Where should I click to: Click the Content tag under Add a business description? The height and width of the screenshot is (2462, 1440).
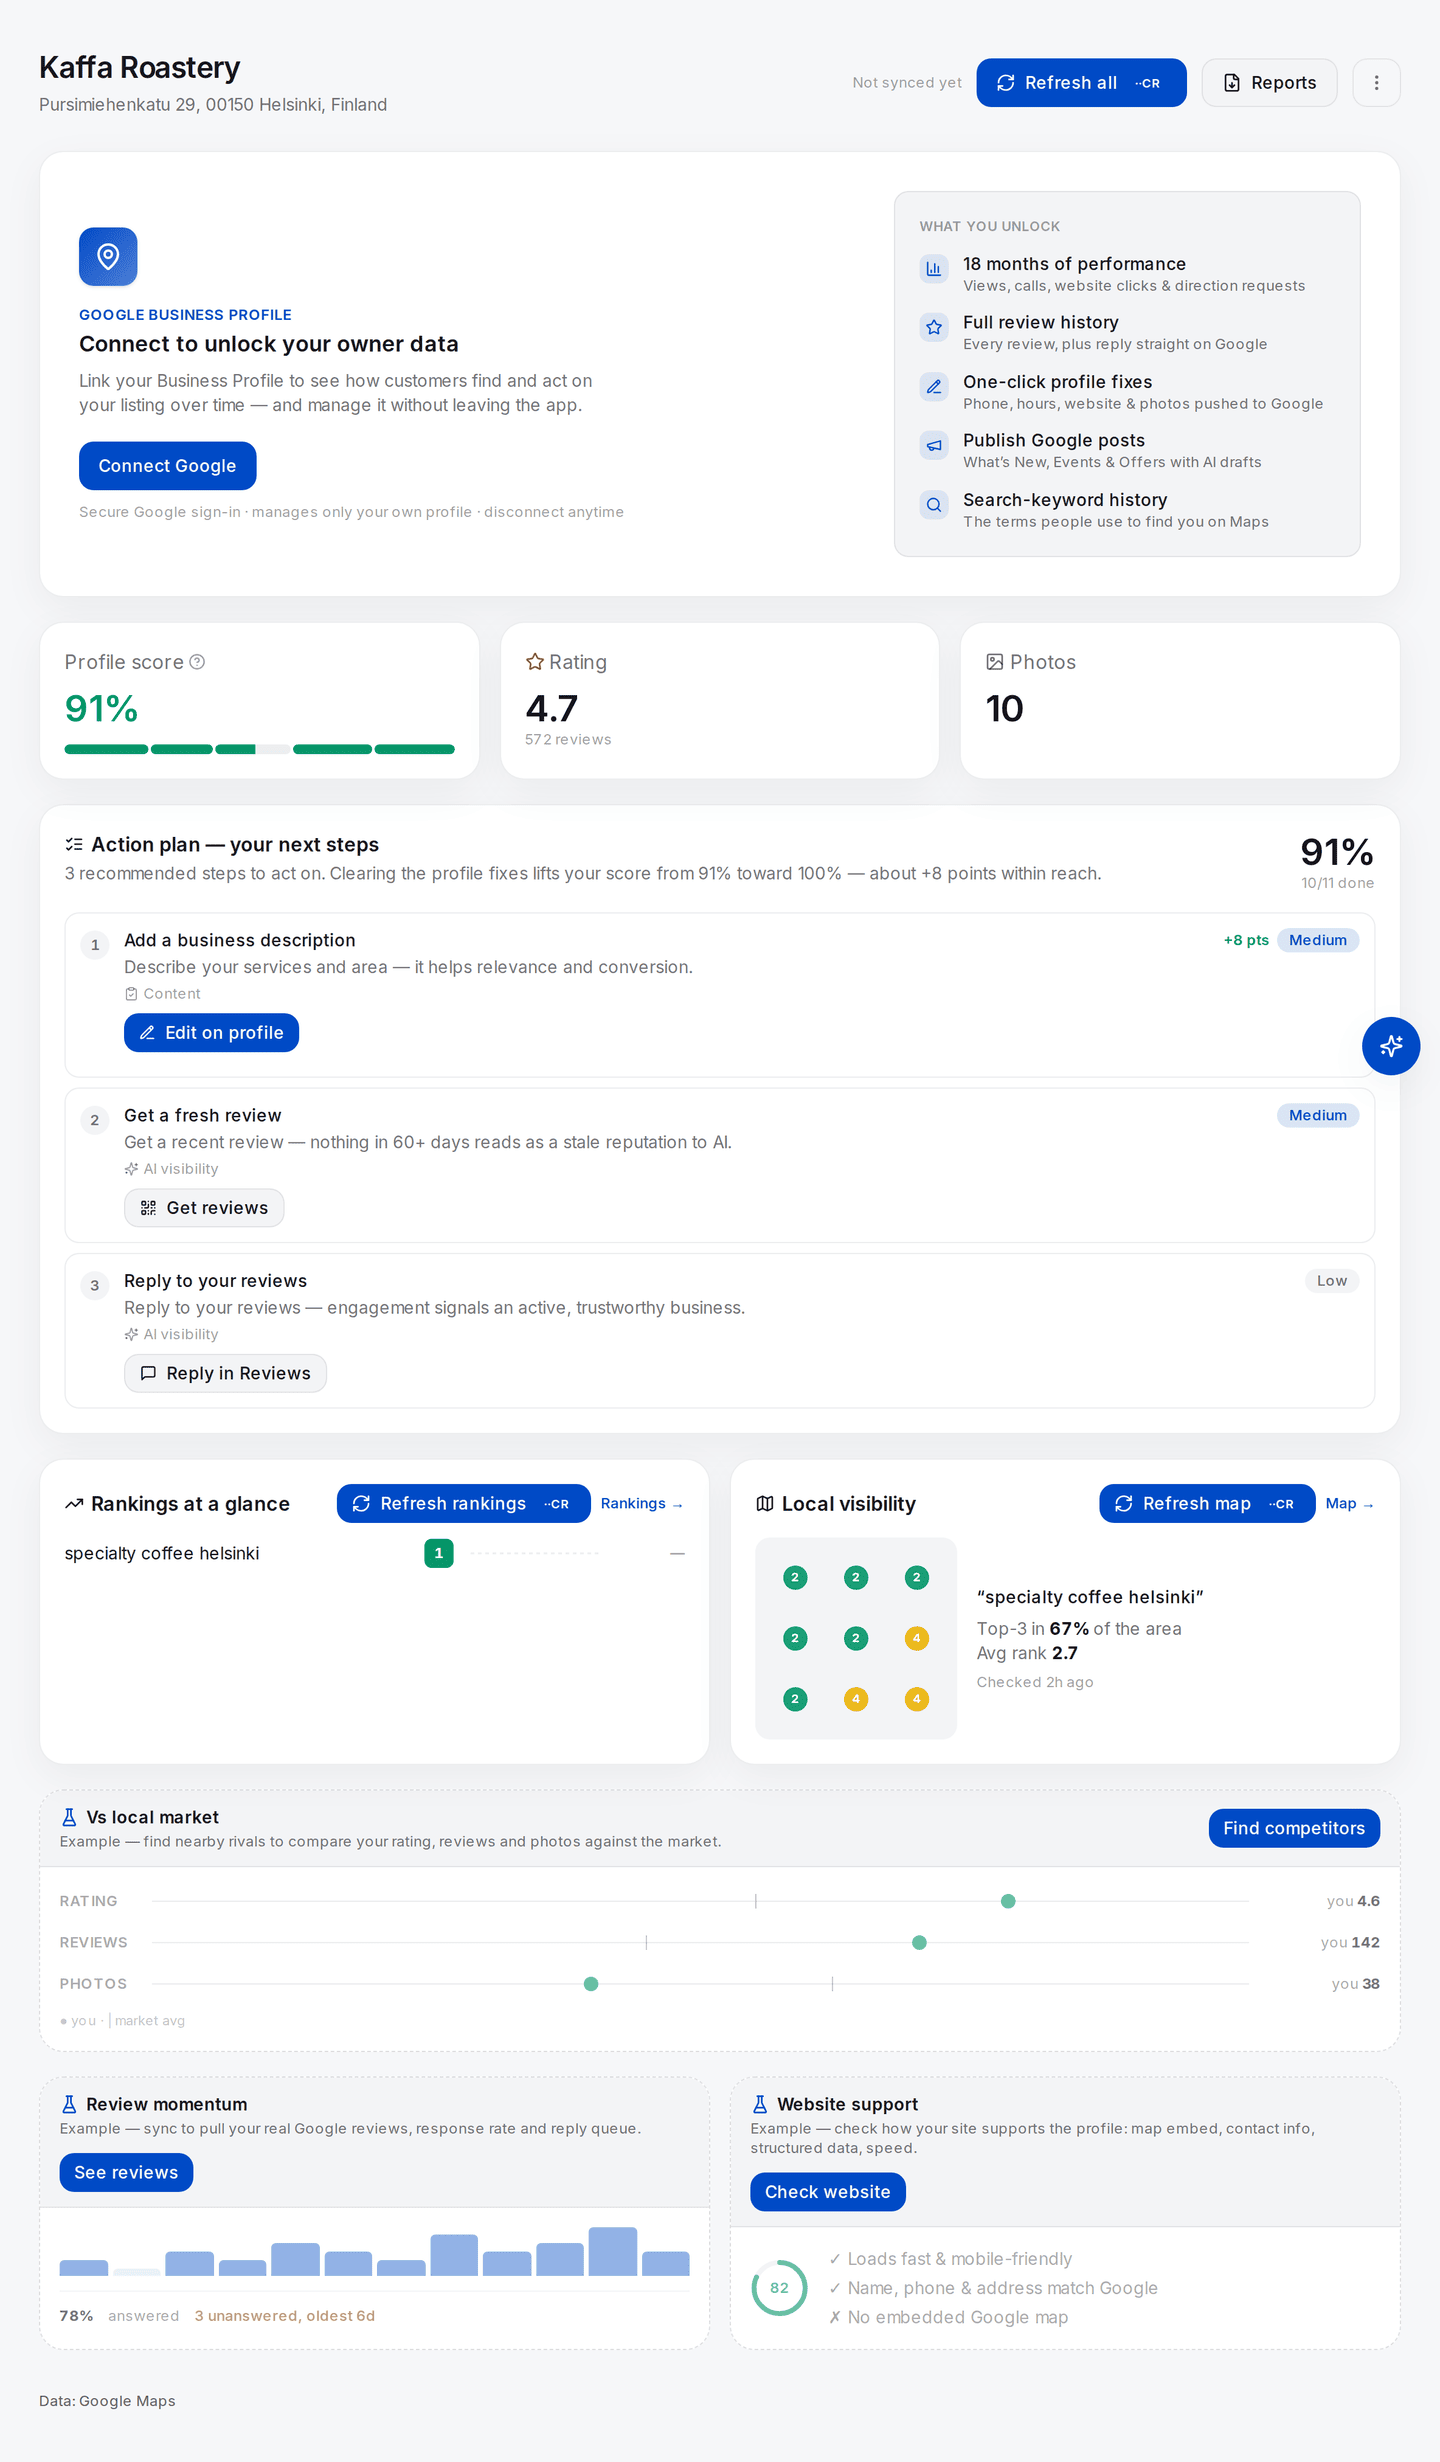(x=162, y=994)
